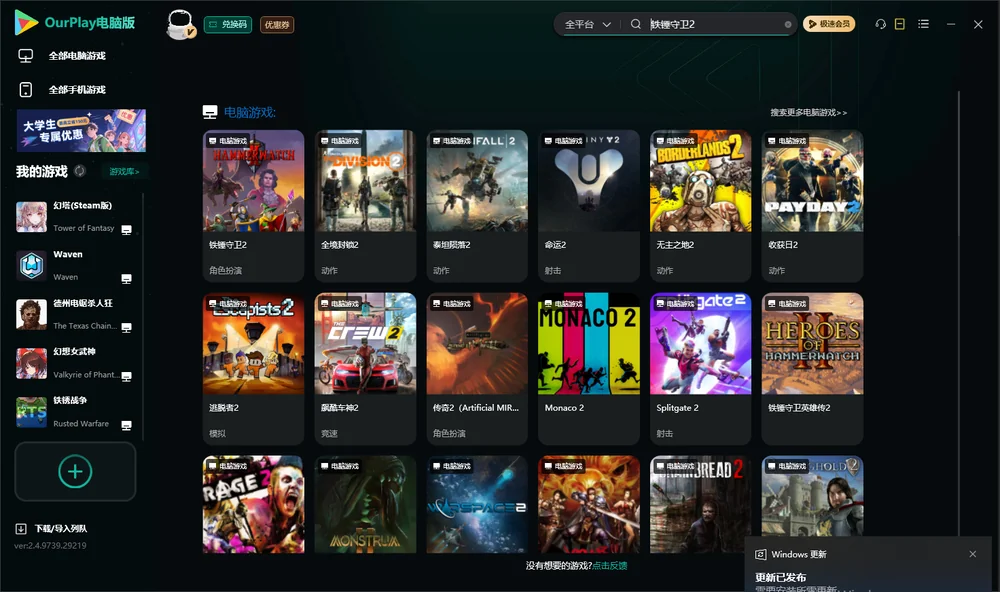The image size is (1000, 592).
Task: Open the main menu list icon
Action: tap(923, 24)
